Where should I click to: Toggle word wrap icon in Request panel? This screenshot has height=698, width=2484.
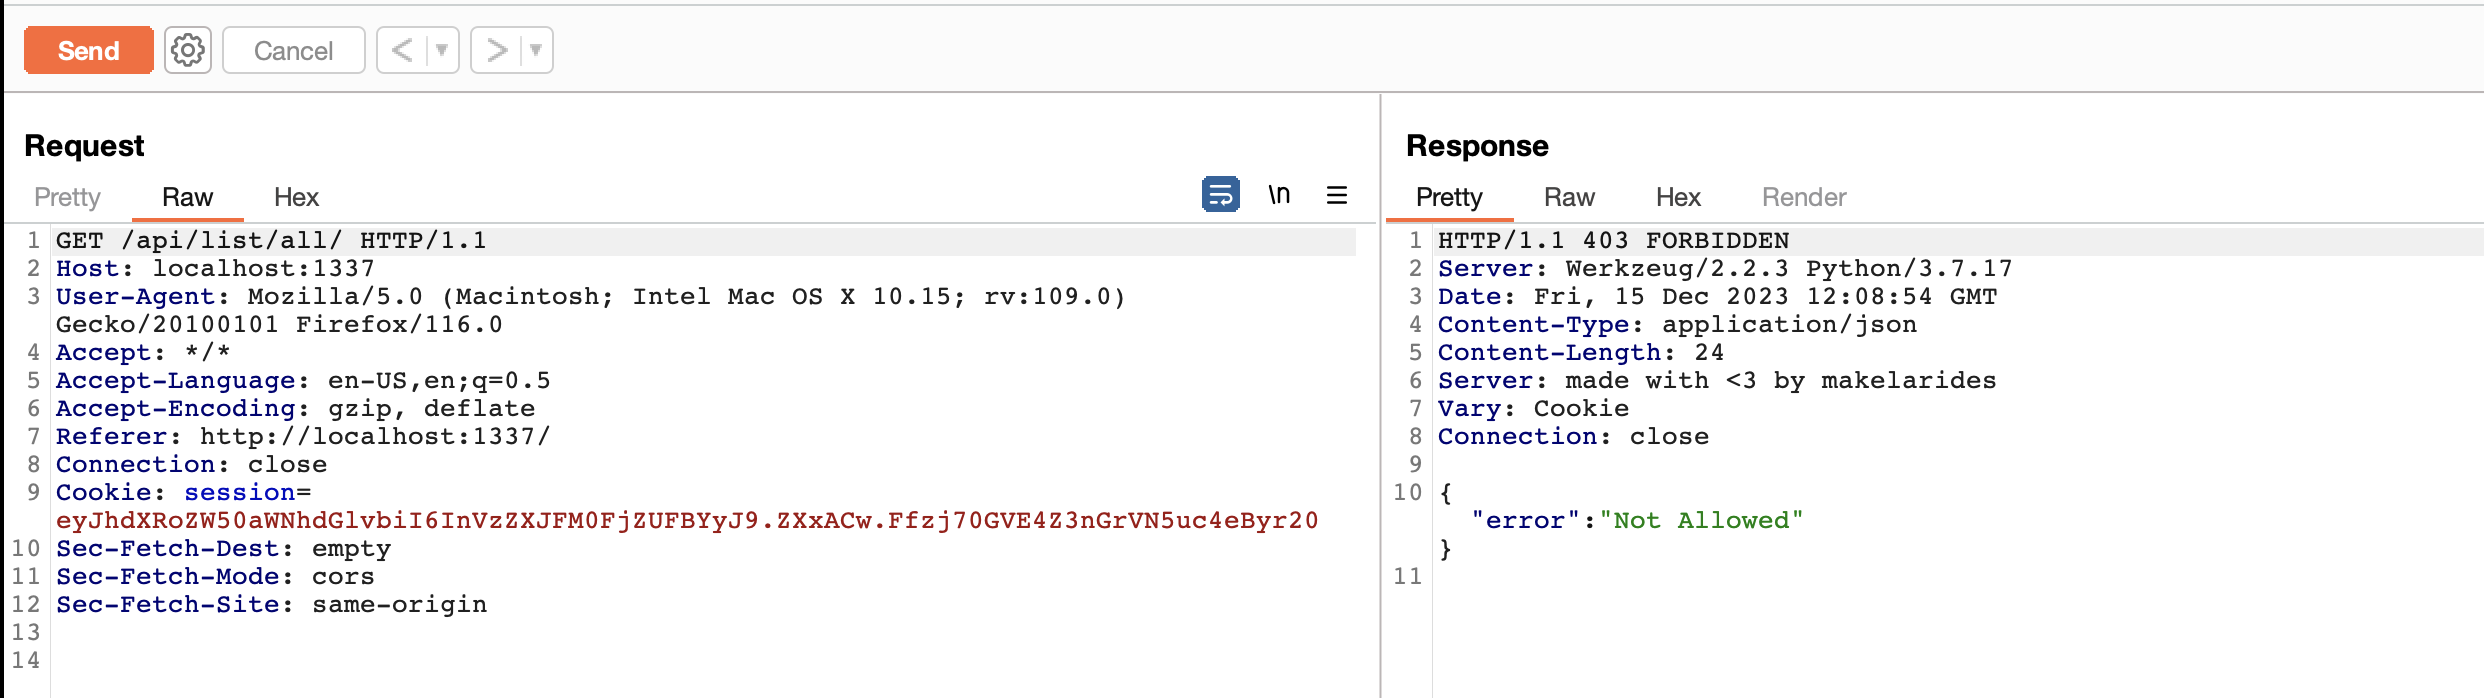pos(1220,194)
